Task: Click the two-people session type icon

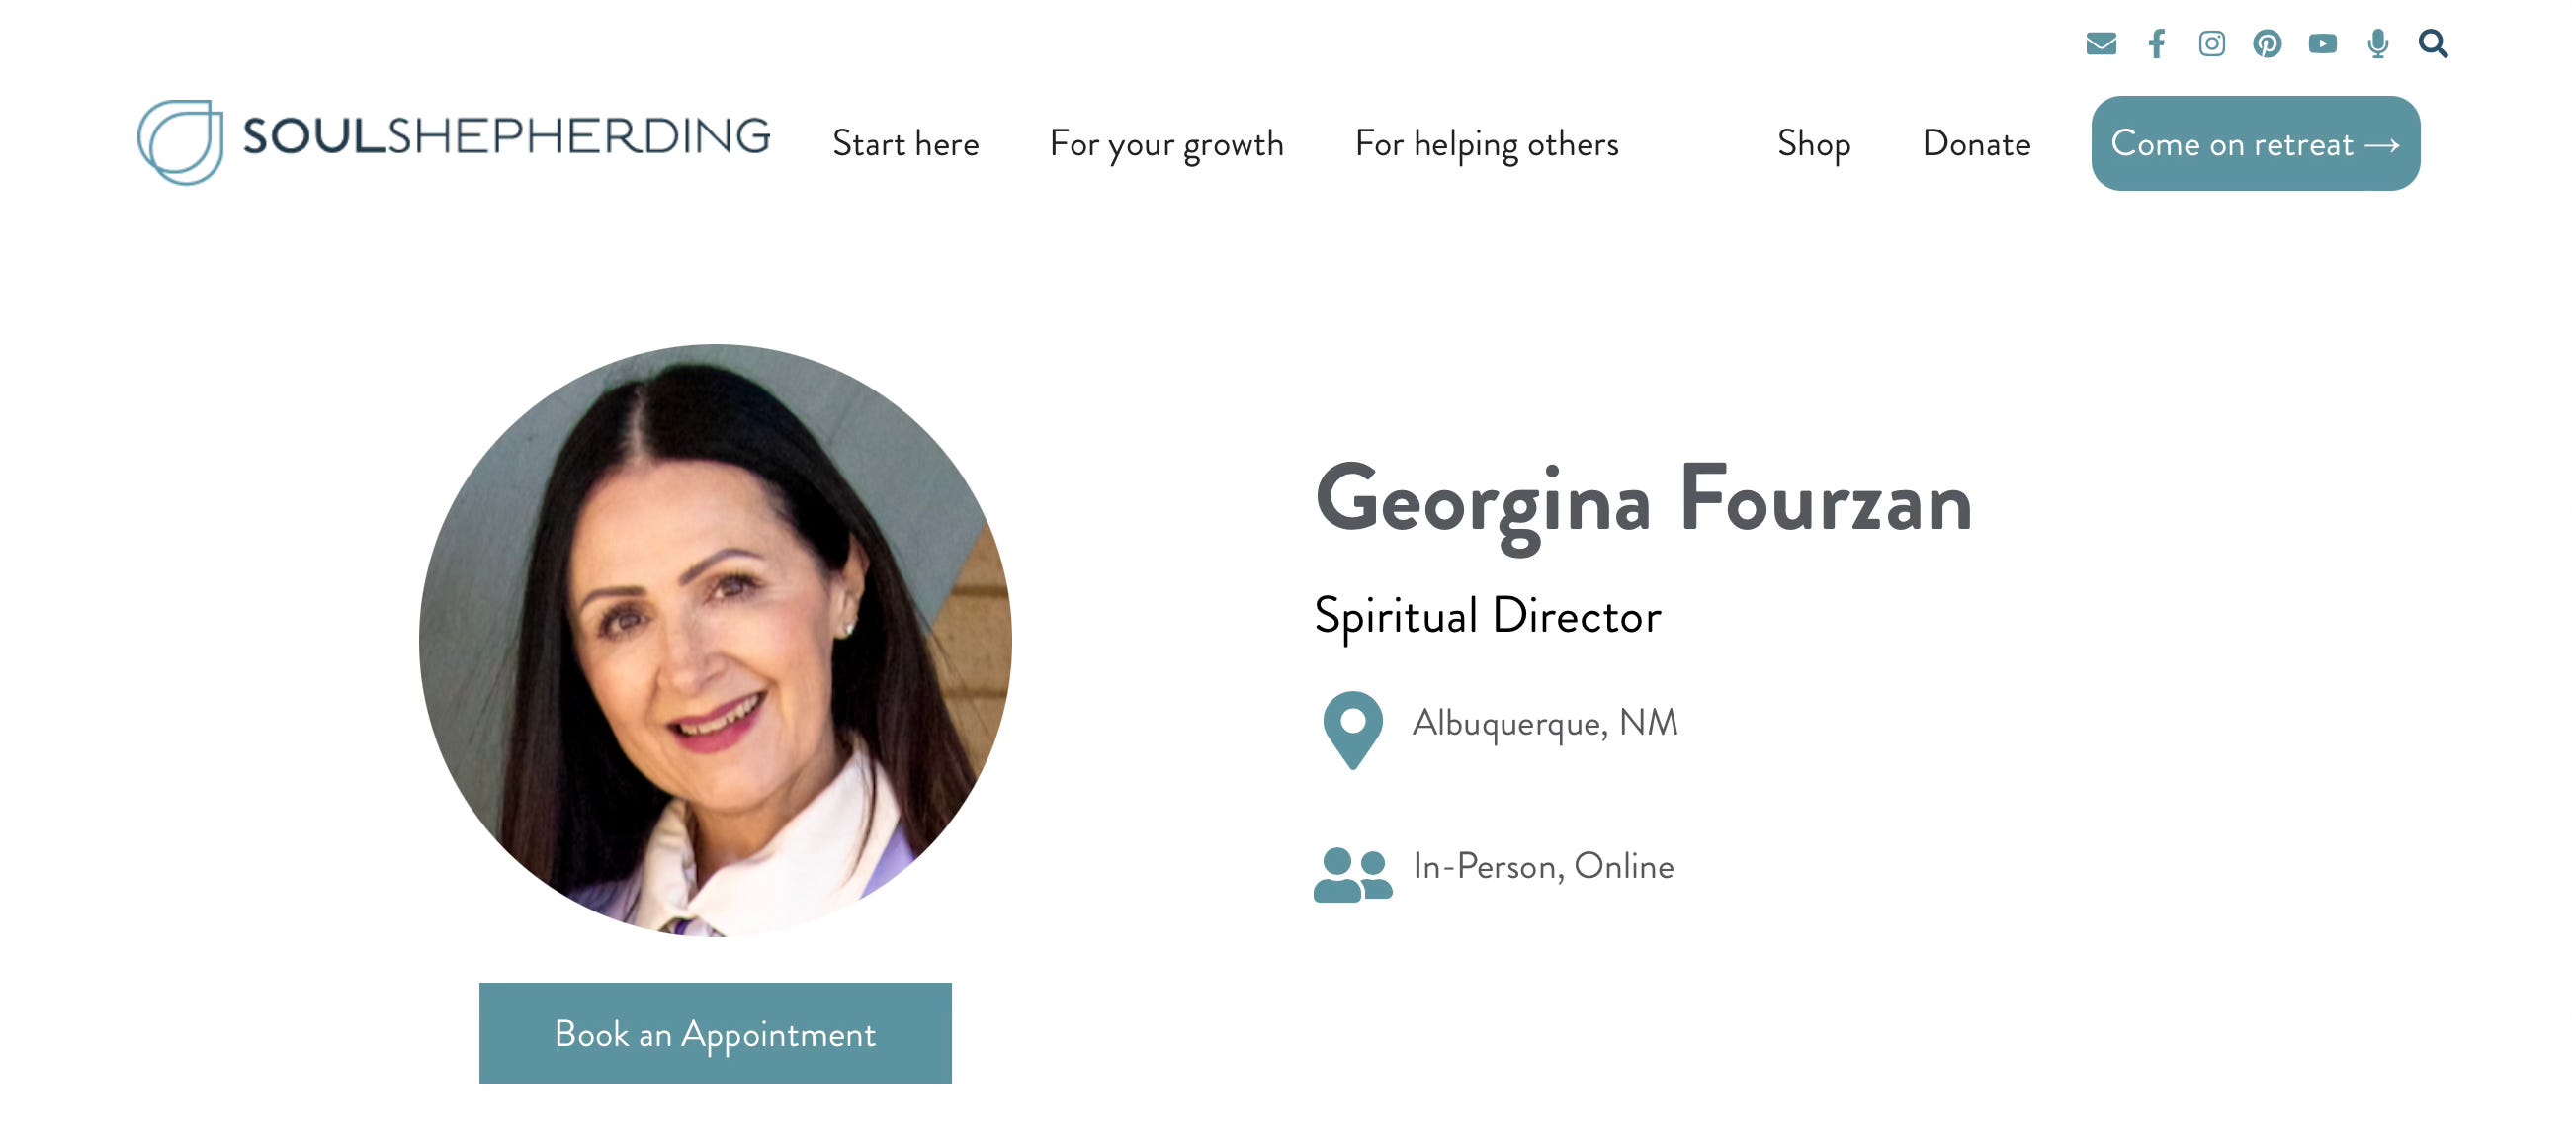Action: 1352,874
